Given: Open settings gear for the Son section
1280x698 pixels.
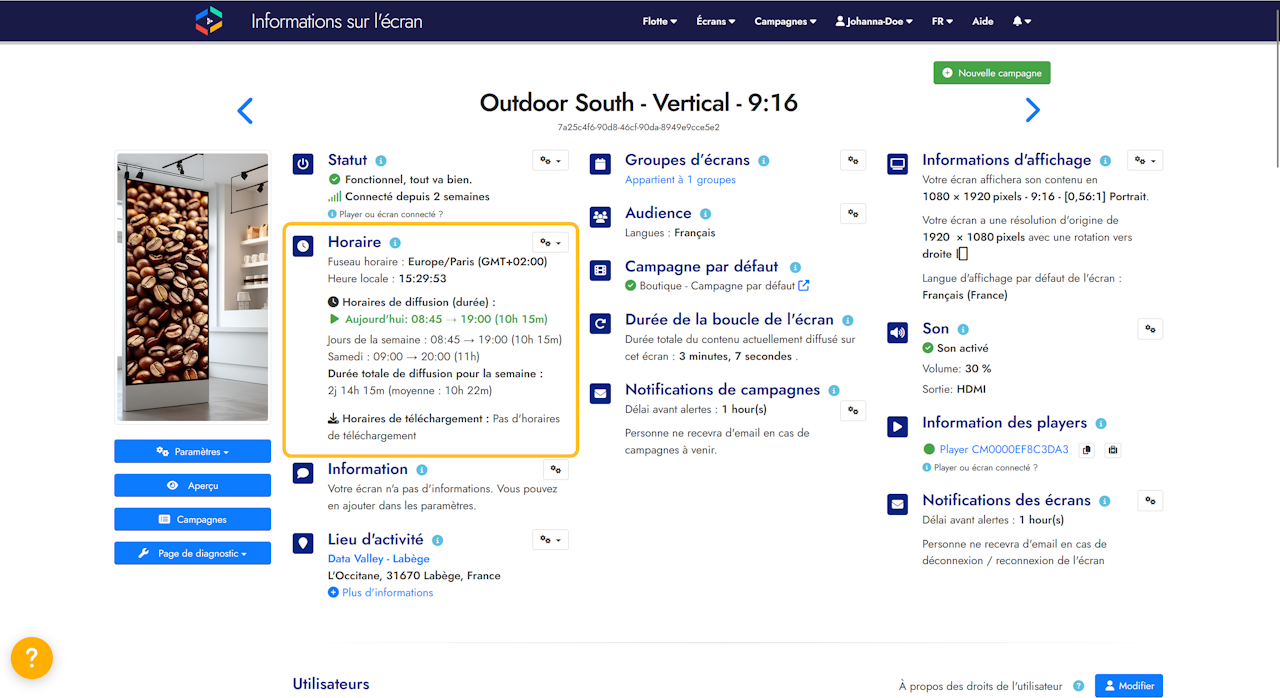Looking at the screenshot, I should coord(1150,328).
